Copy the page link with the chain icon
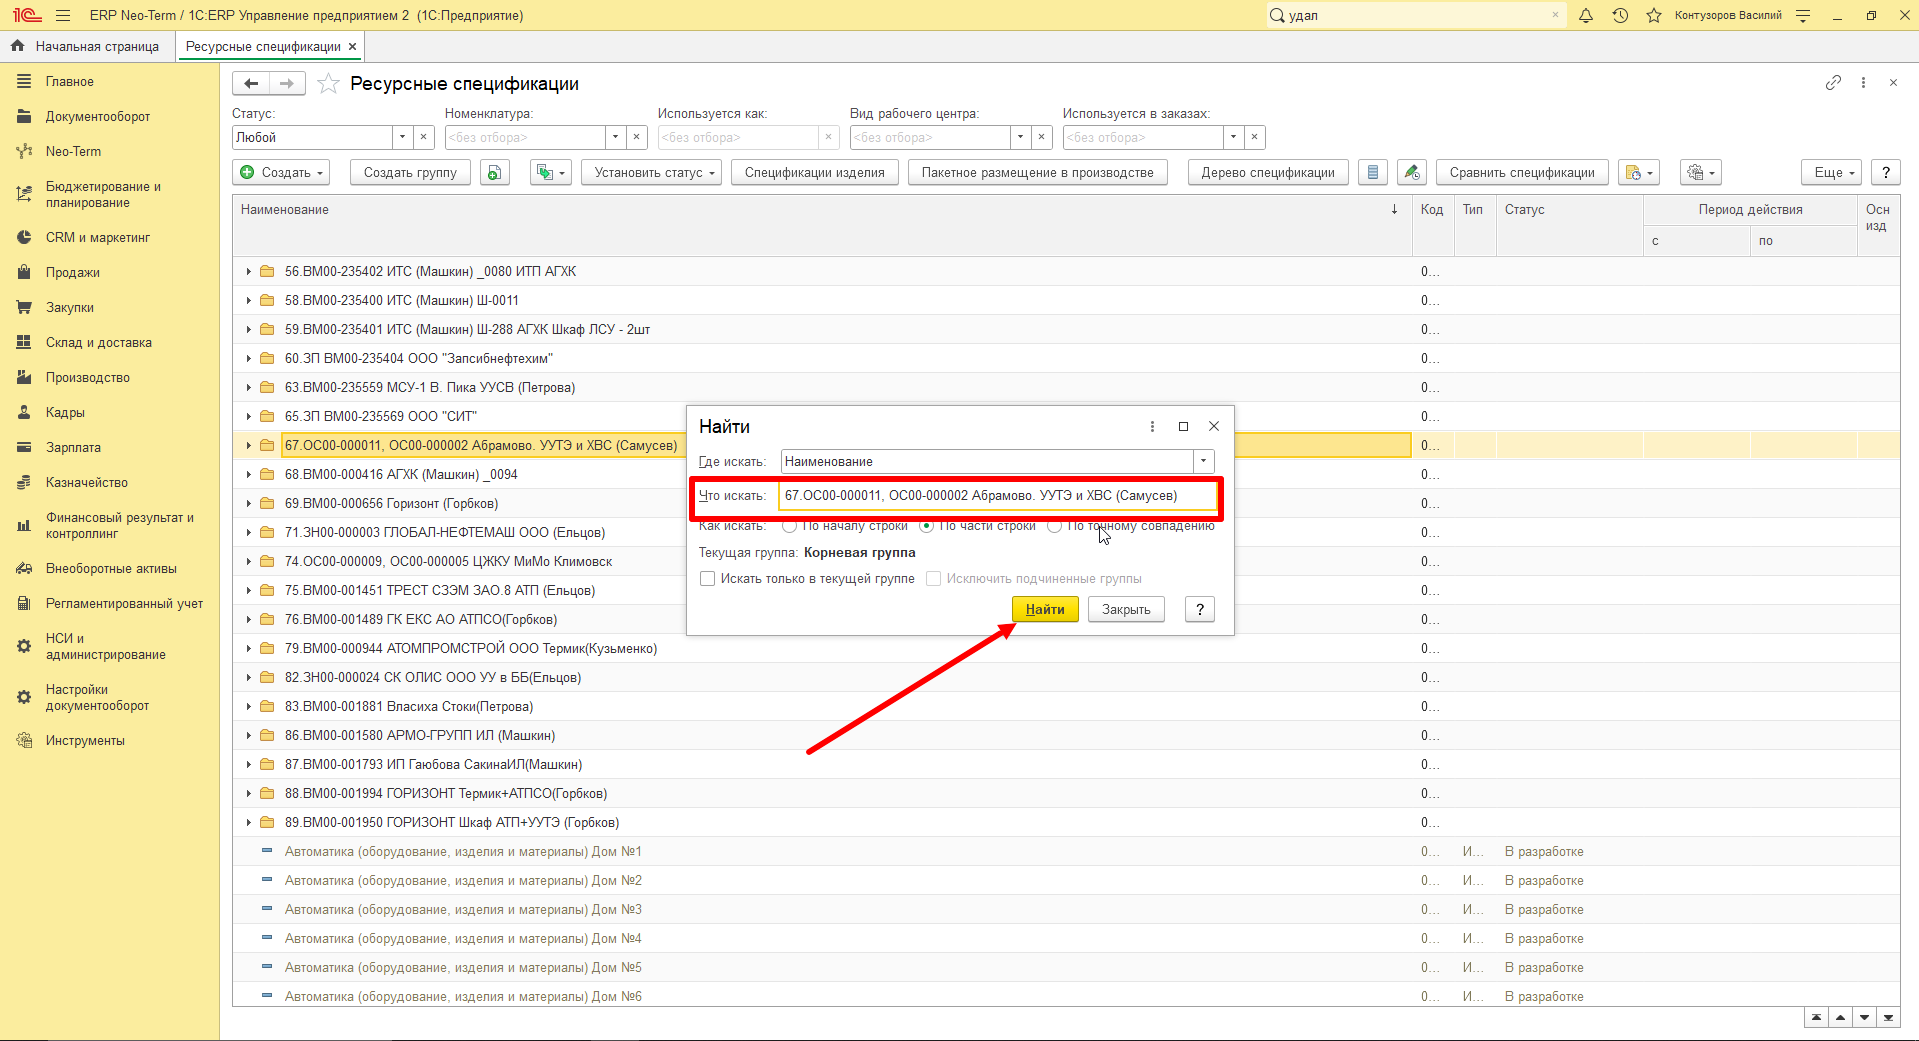The width and height of the screenshot is (1919, 1041). pos(1833,83)
